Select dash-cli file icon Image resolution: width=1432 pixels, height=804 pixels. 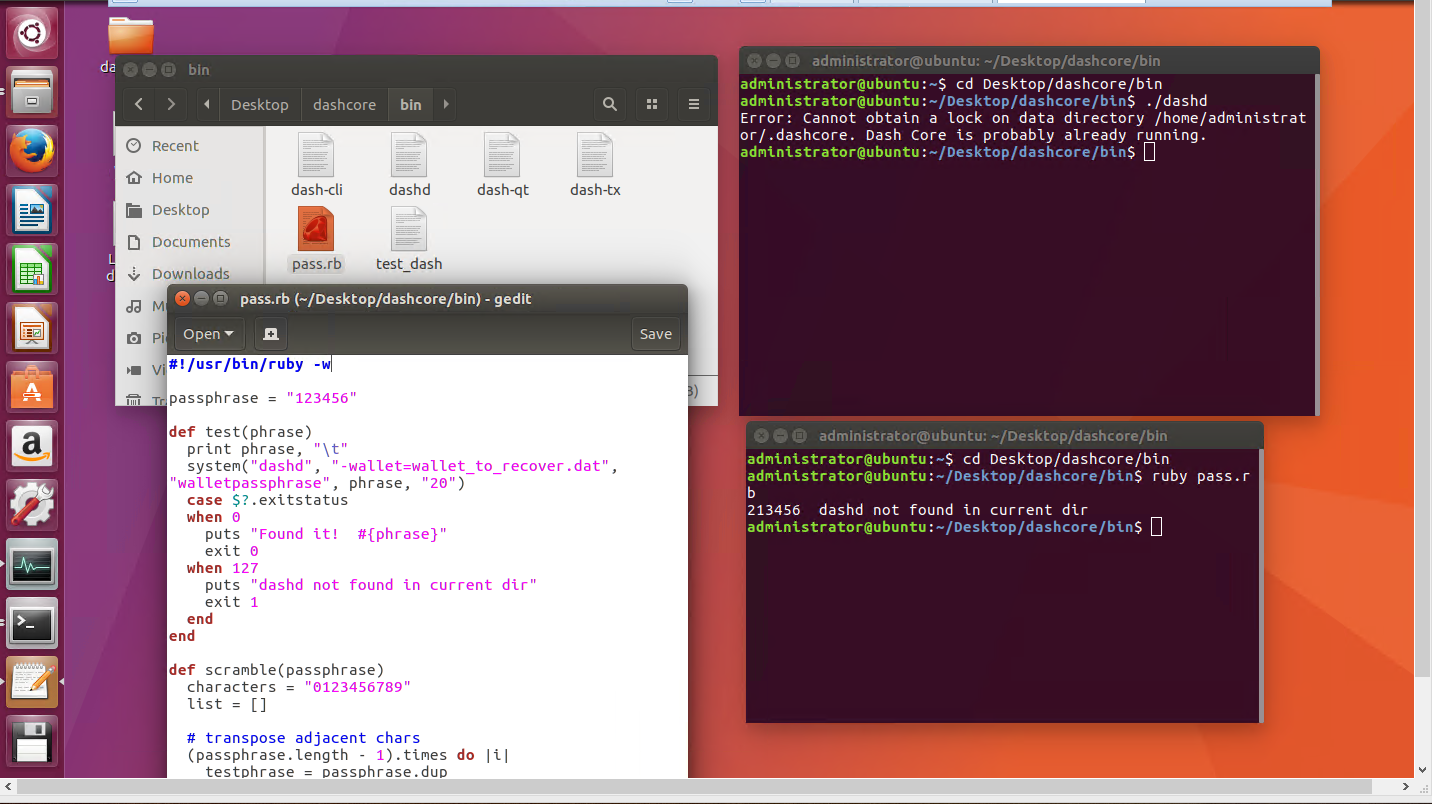pos(316,164)
